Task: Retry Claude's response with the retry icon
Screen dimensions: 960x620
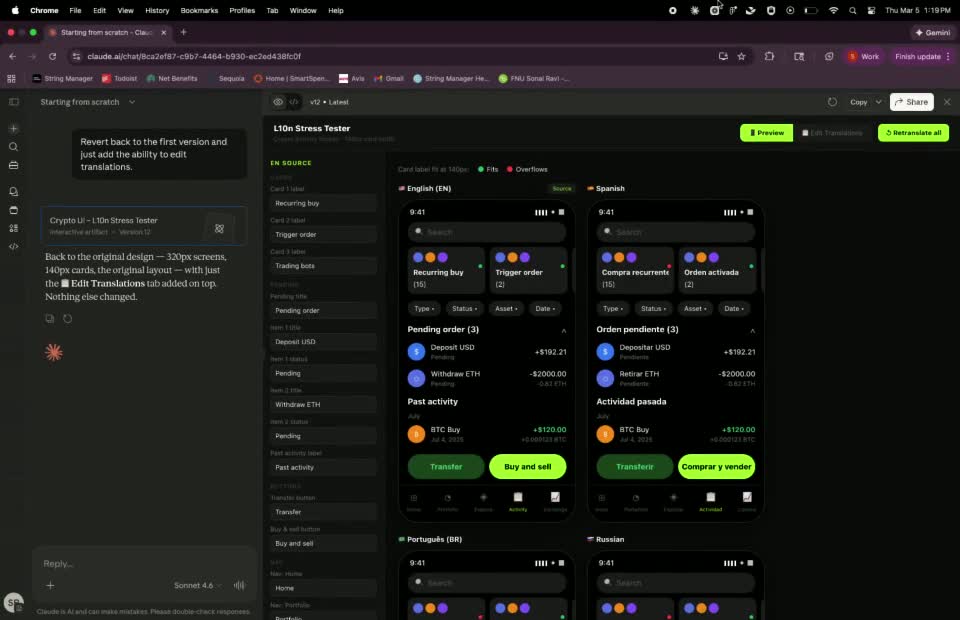Action: 67,318
